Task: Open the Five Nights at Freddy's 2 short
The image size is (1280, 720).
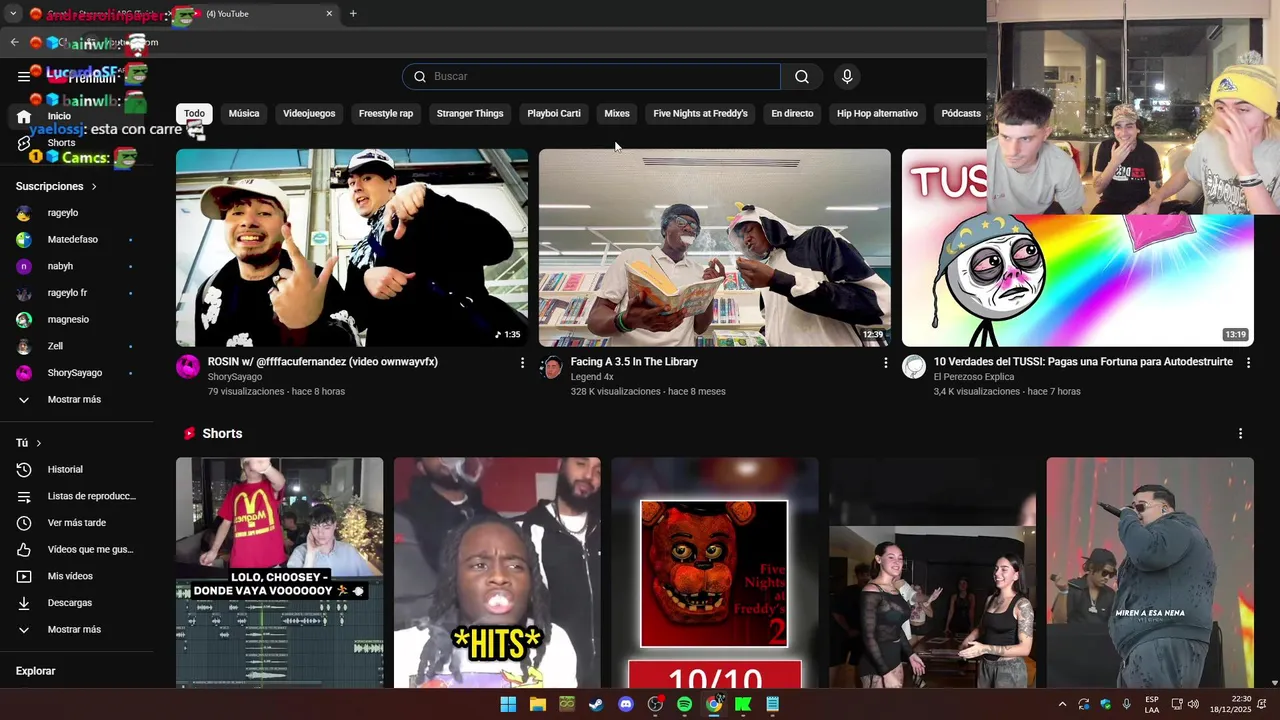Action: tap(715, 573)
